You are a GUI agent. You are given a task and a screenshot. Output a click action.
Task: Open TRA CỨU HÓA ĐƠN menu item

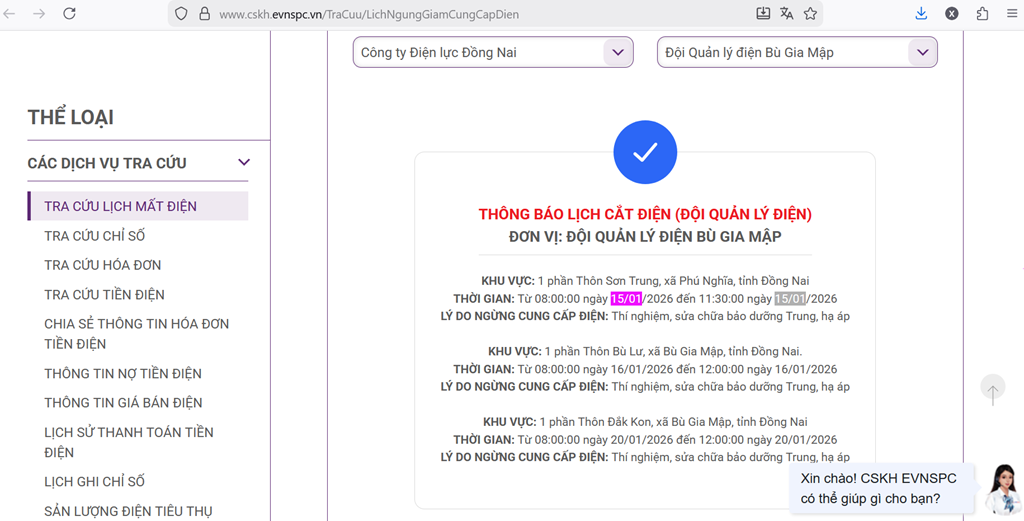102,265
